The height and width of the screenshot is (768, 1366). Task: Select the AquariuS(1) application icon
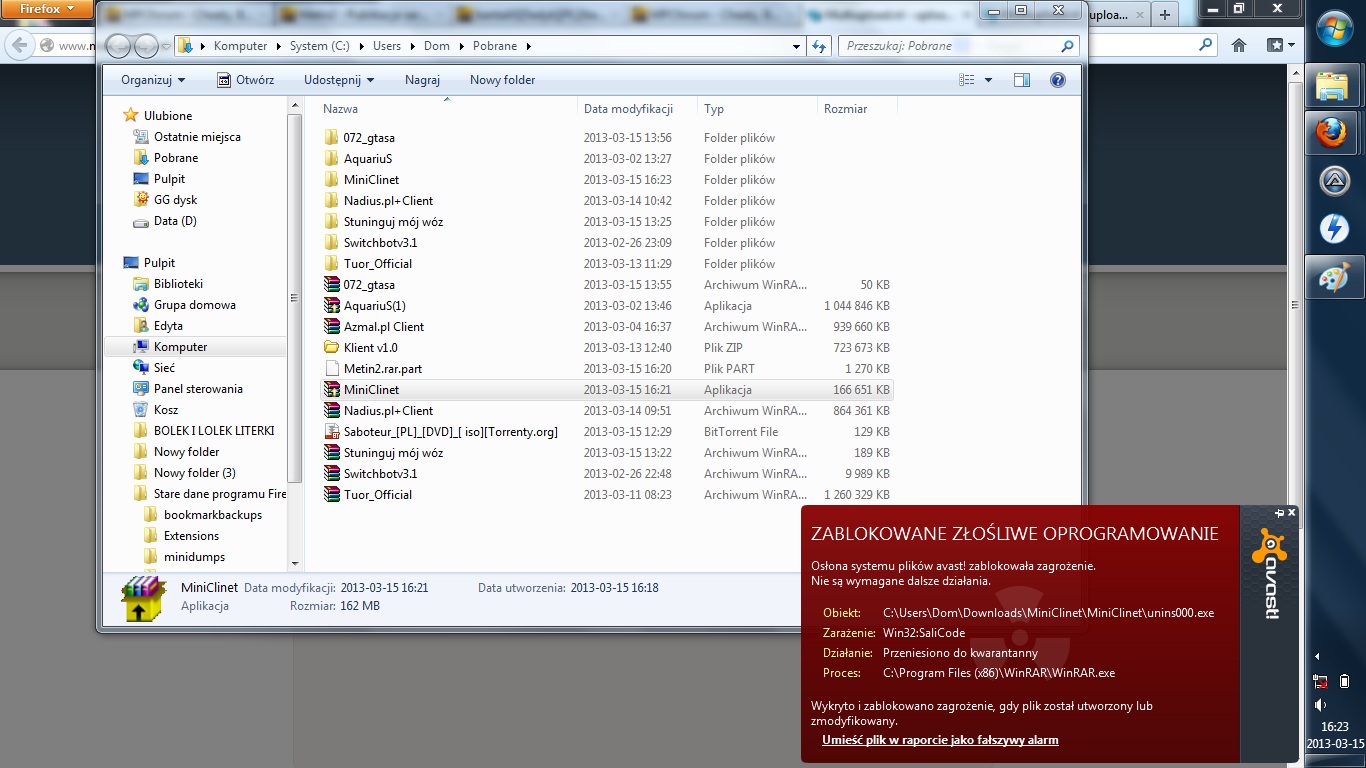332,306
